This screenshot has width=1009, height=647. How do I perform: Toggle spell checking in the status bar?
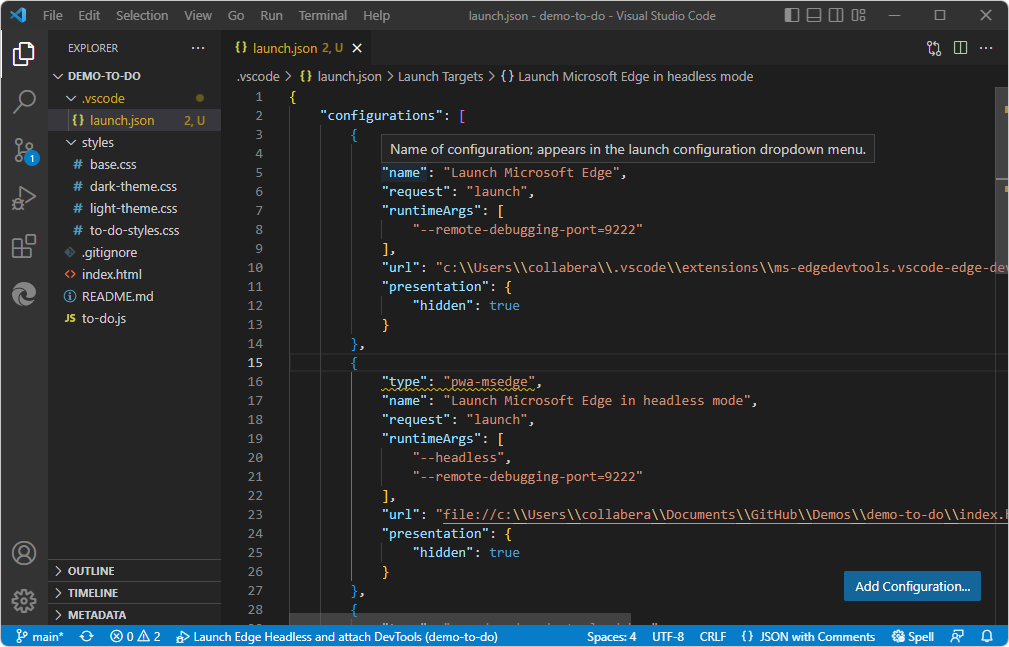tap(912, 636)
